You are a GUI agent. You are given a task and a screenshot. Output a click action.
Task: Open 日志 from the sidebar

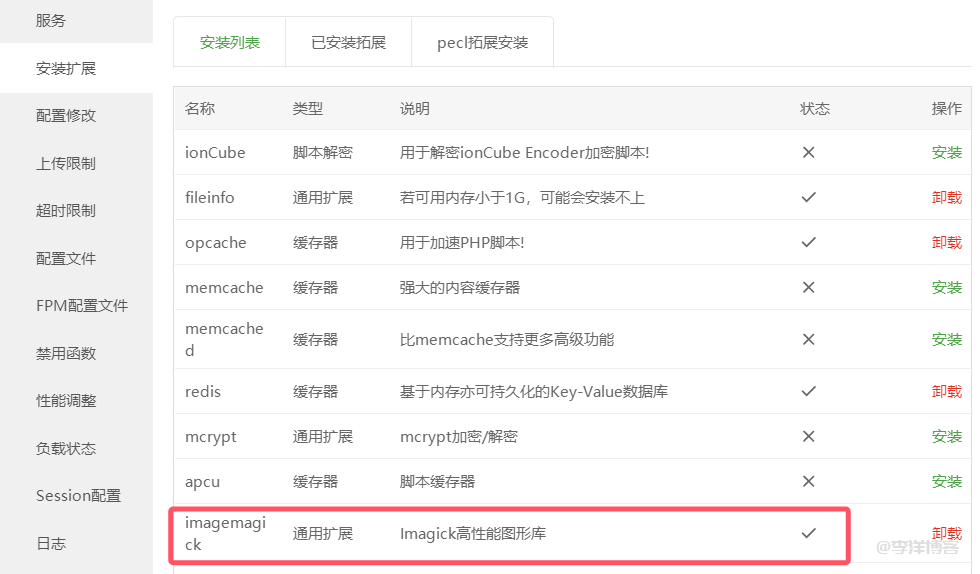[x=51, y=544]
